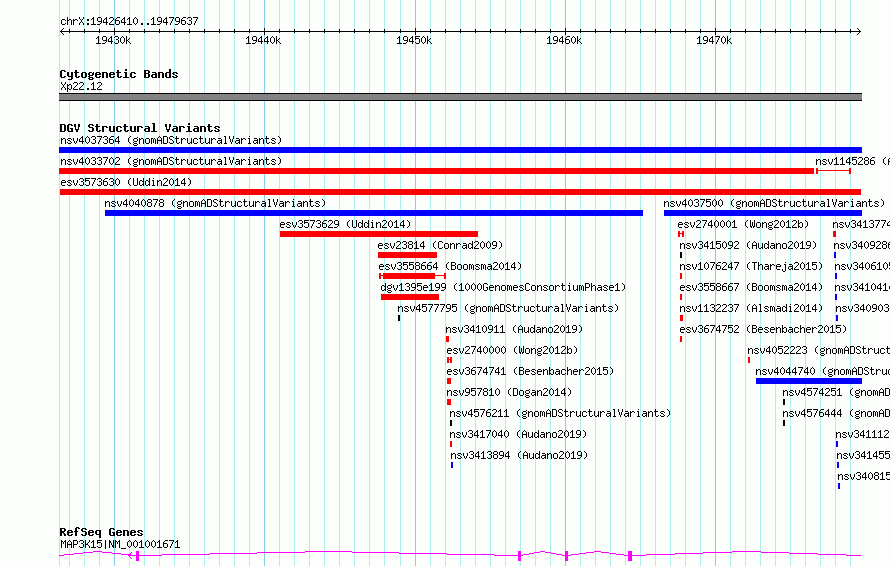Viewport: 890px width, 566px height.
Task: Select esv3558667 (Boomsma2014) label
Action: click(x=751, y=287)
